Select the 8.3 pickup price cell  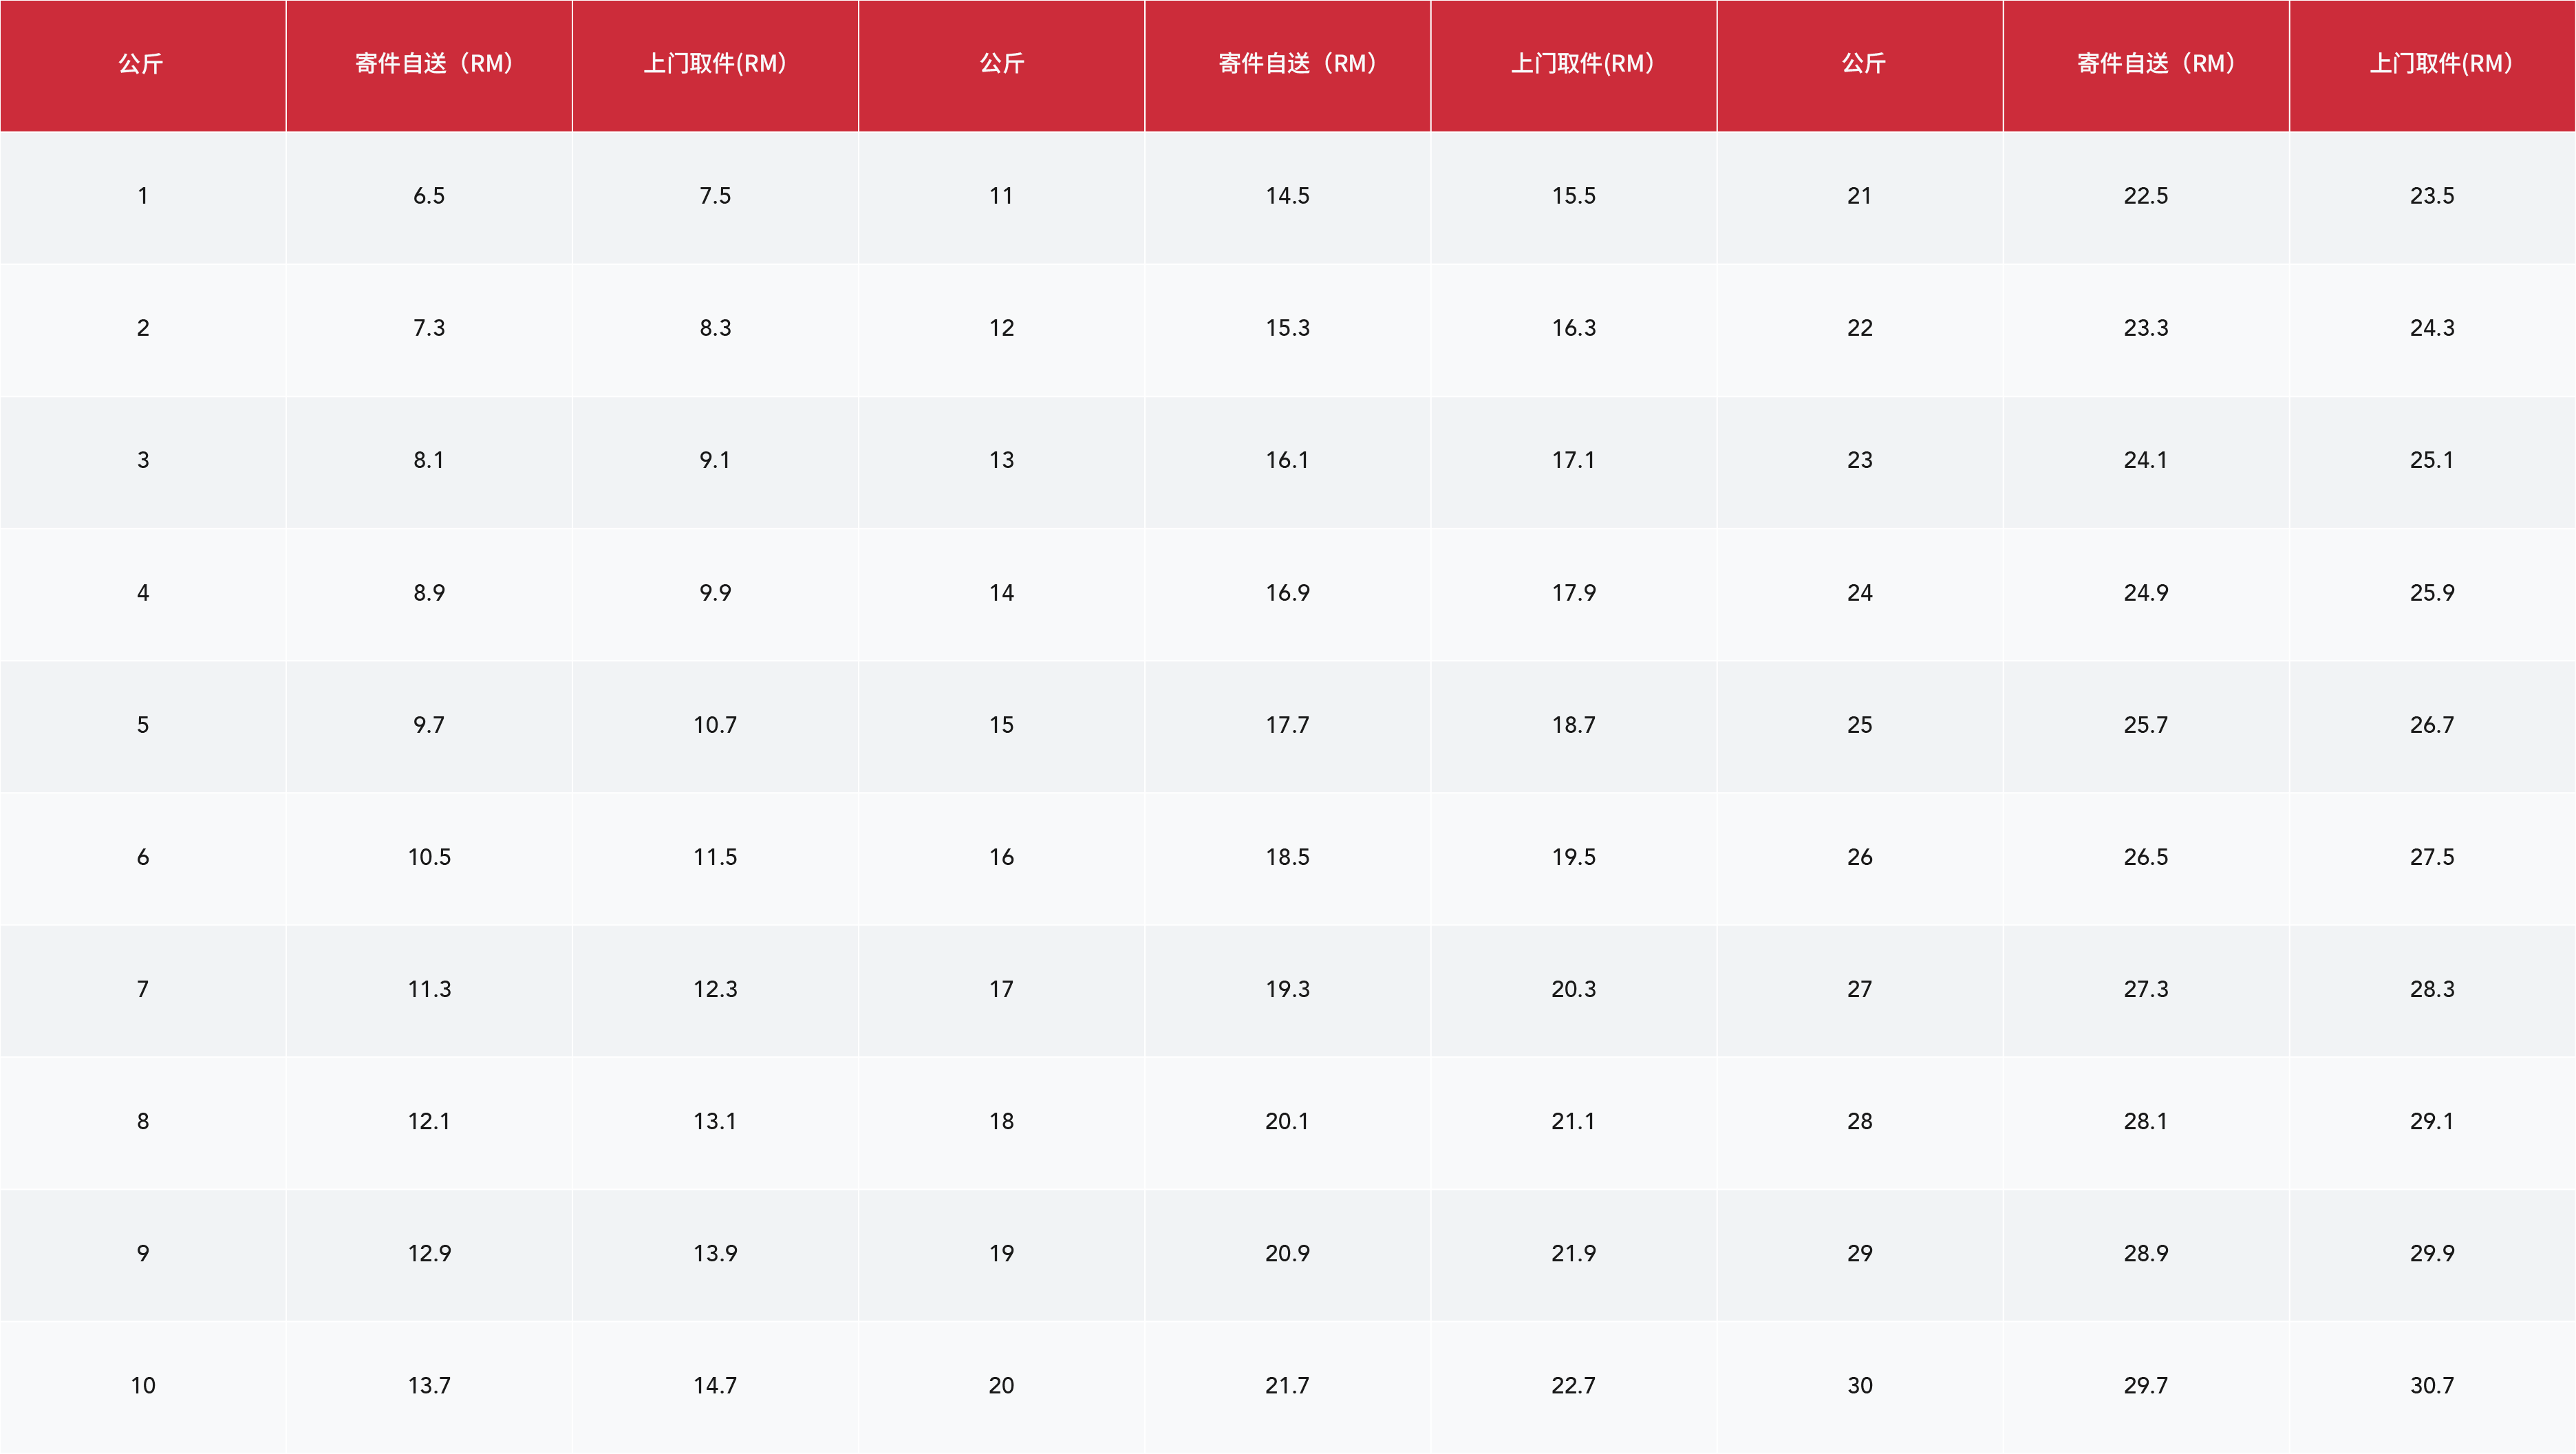click(x=715, y=328)
